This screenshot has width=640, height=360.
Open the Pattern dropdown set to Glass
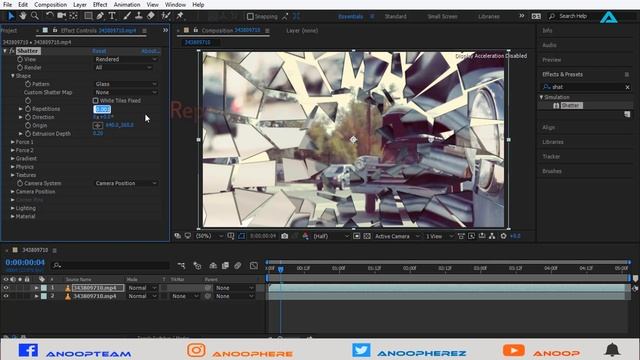(126, 84)
